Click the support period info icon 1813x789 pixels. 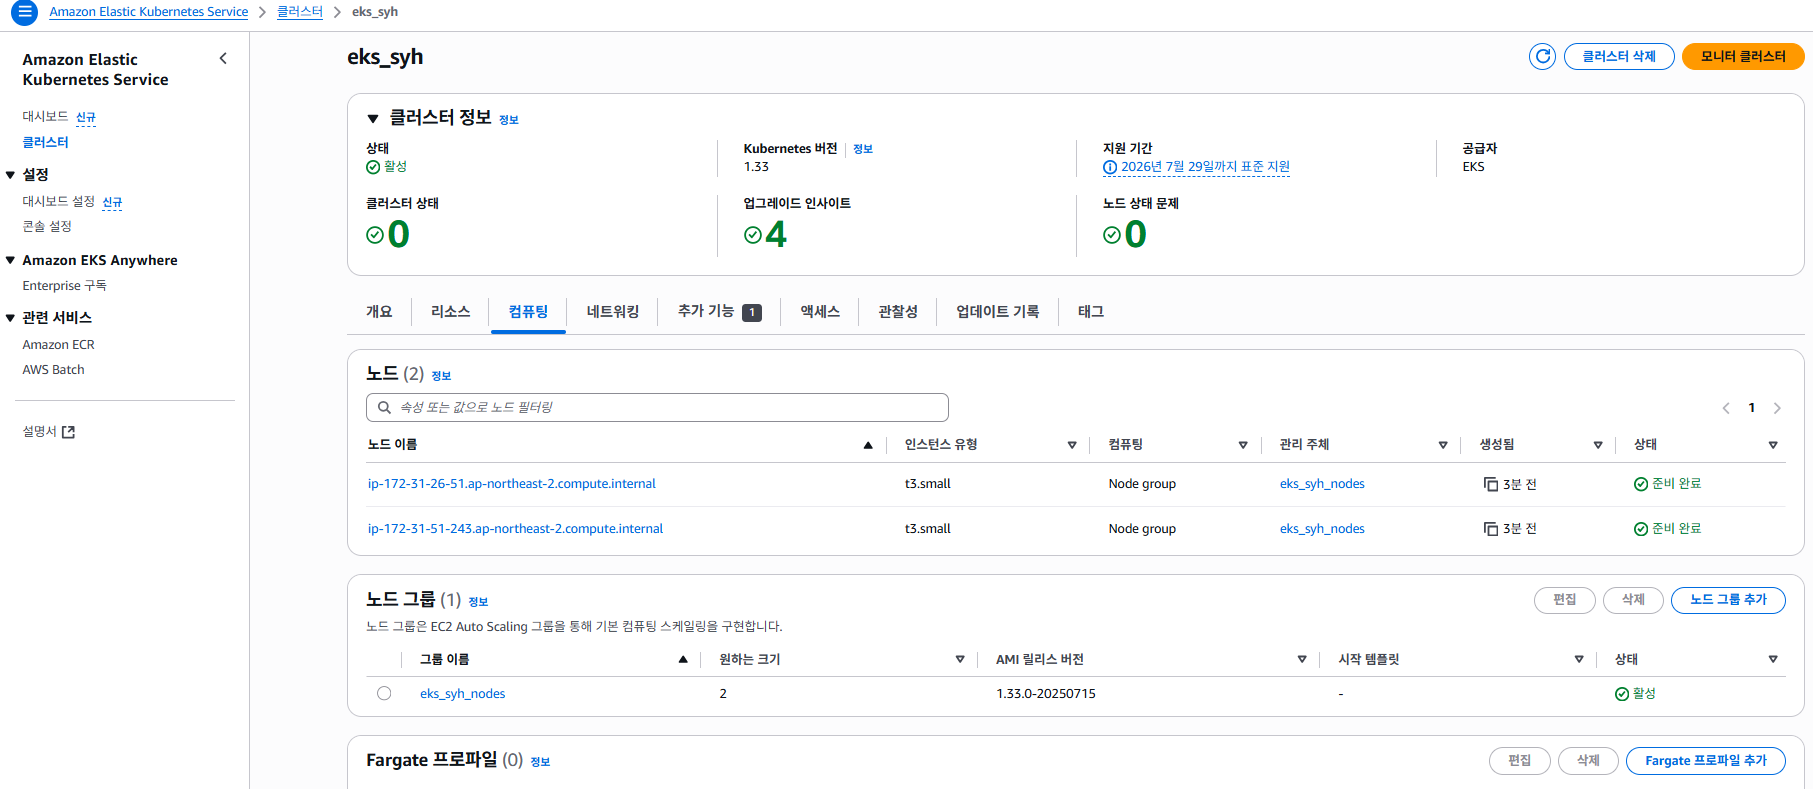click(1110, 167)
